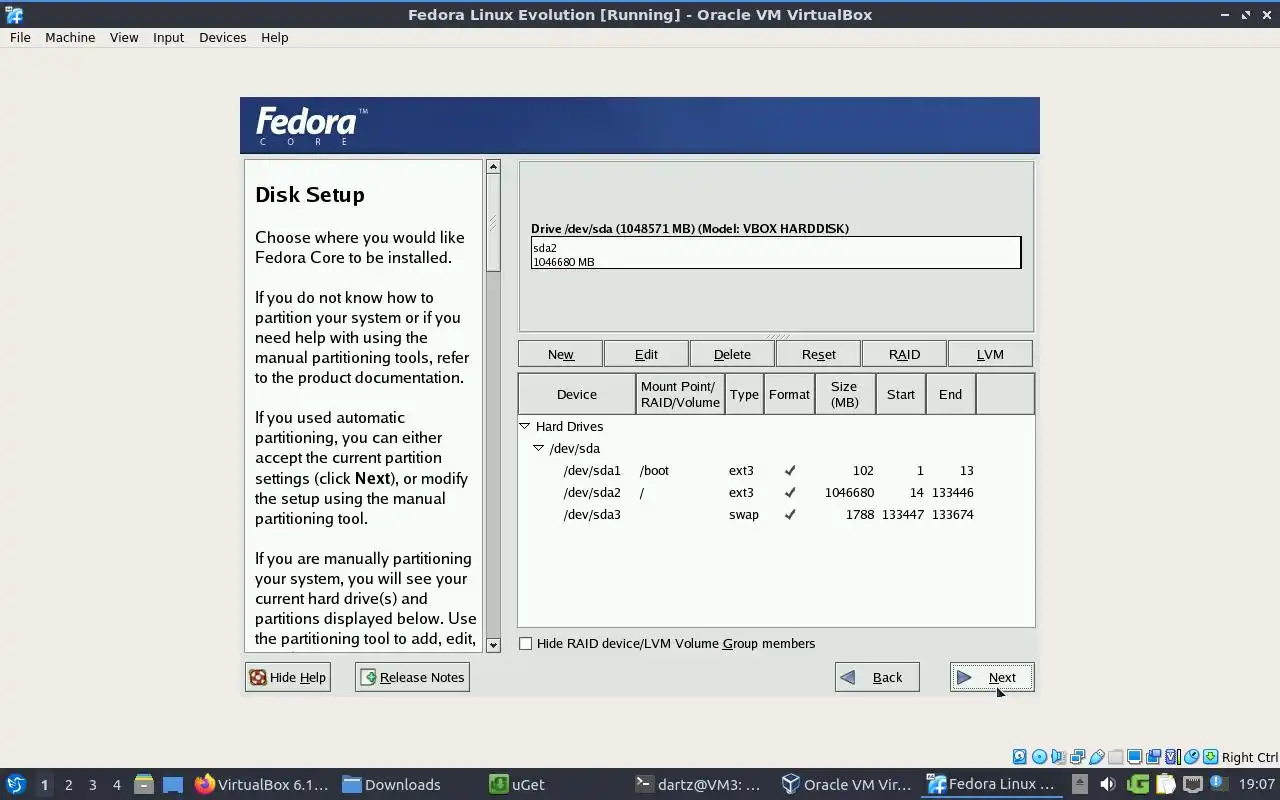Click the Next button
This screenshot has height=800, width=1280.
(991, 677)
